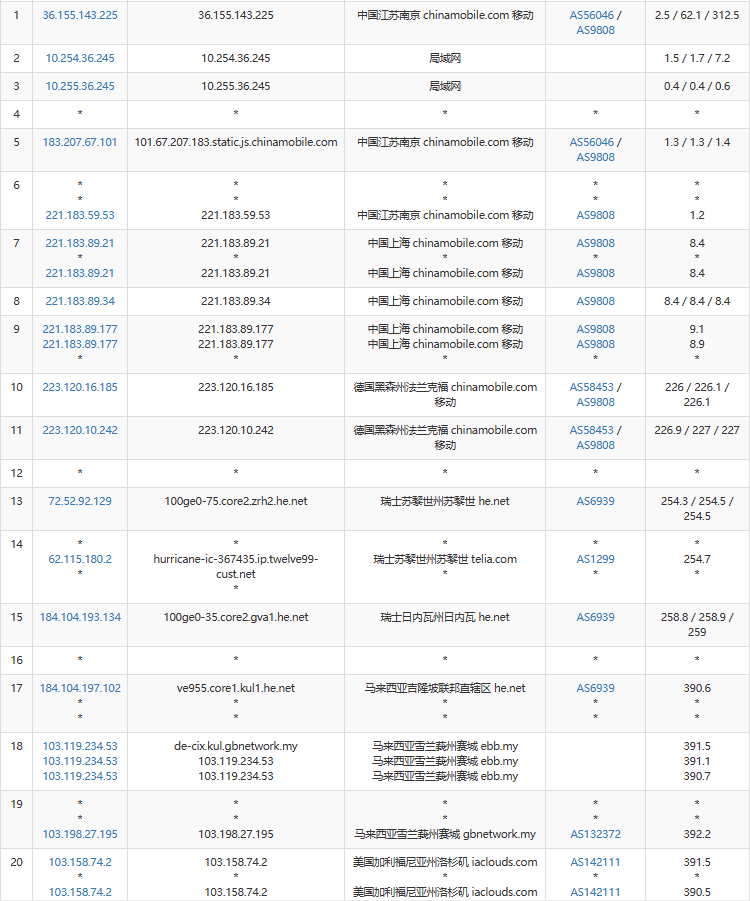
Task: Click AS6939 link in hop 15
Action: pyautogui.click(x=595, y=617)
